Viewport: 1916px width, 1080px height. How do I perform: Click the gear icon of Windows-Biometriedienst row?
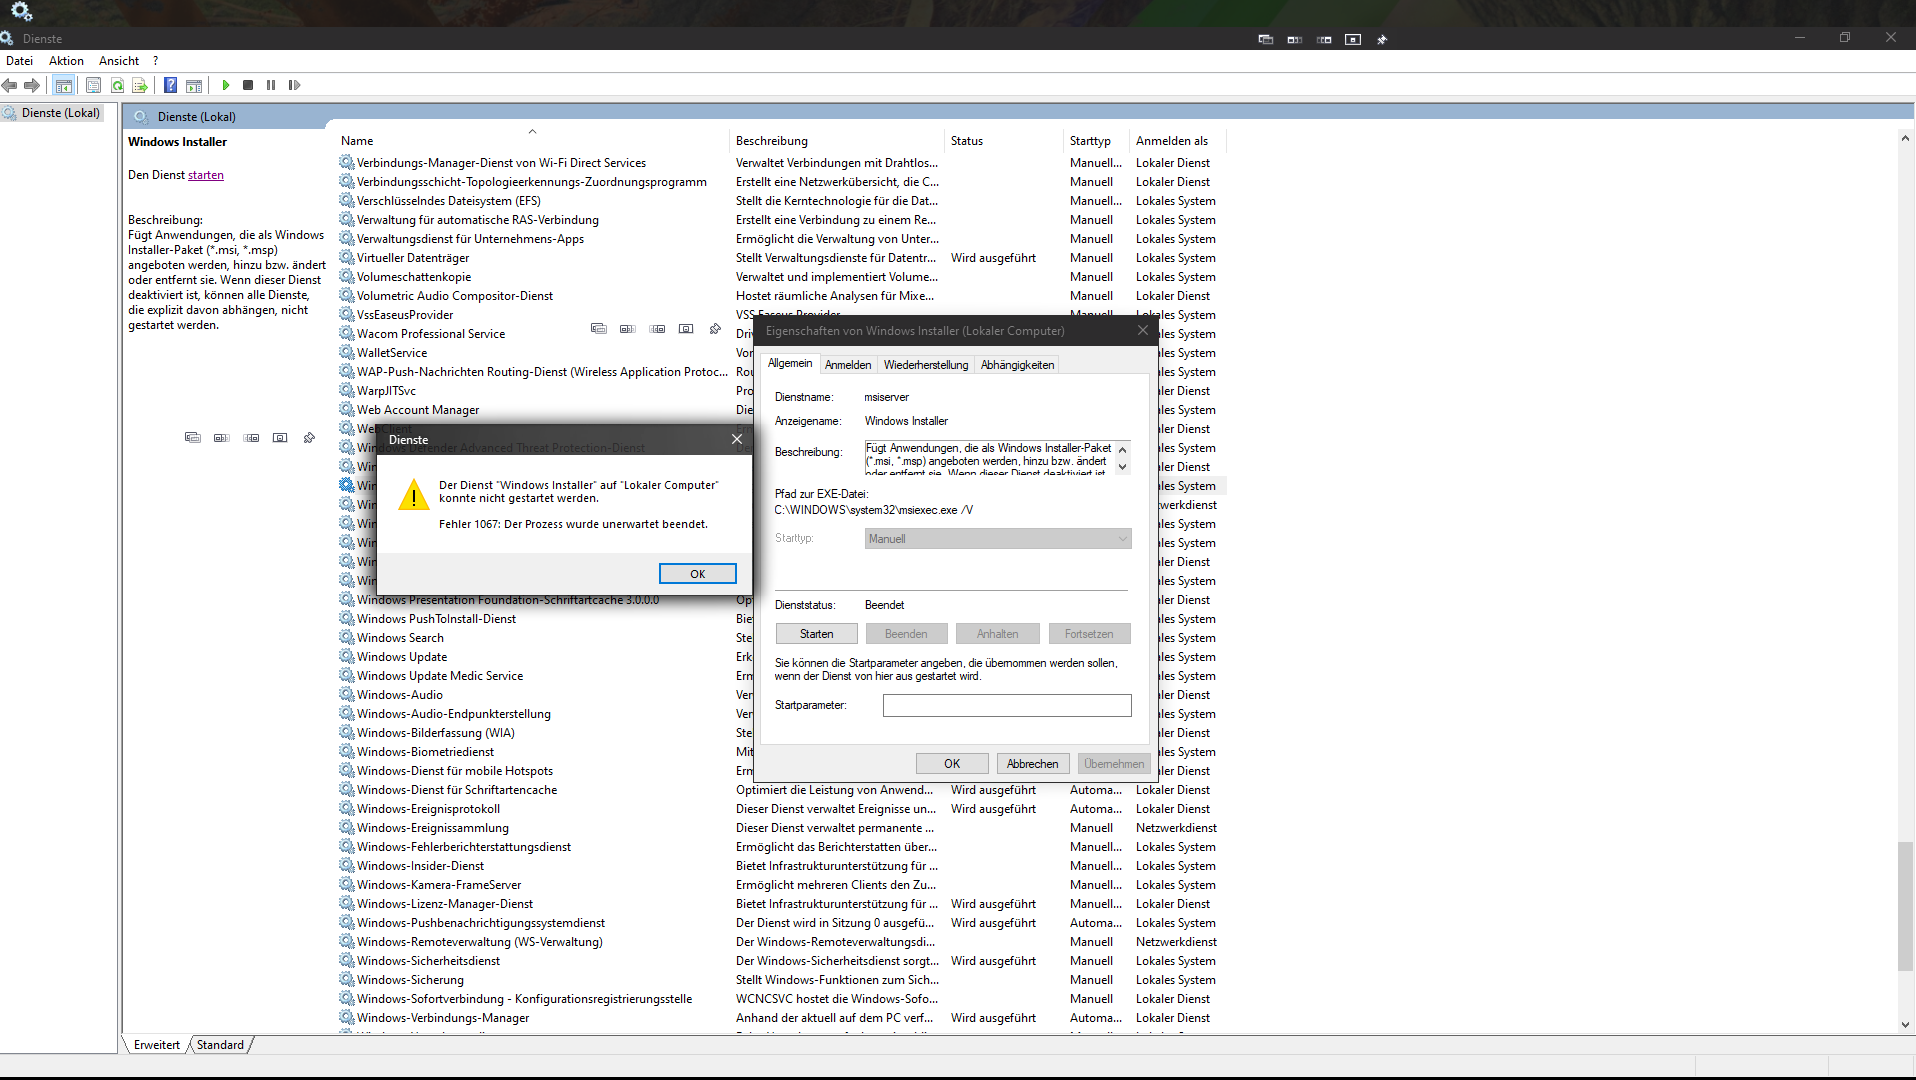347,751
